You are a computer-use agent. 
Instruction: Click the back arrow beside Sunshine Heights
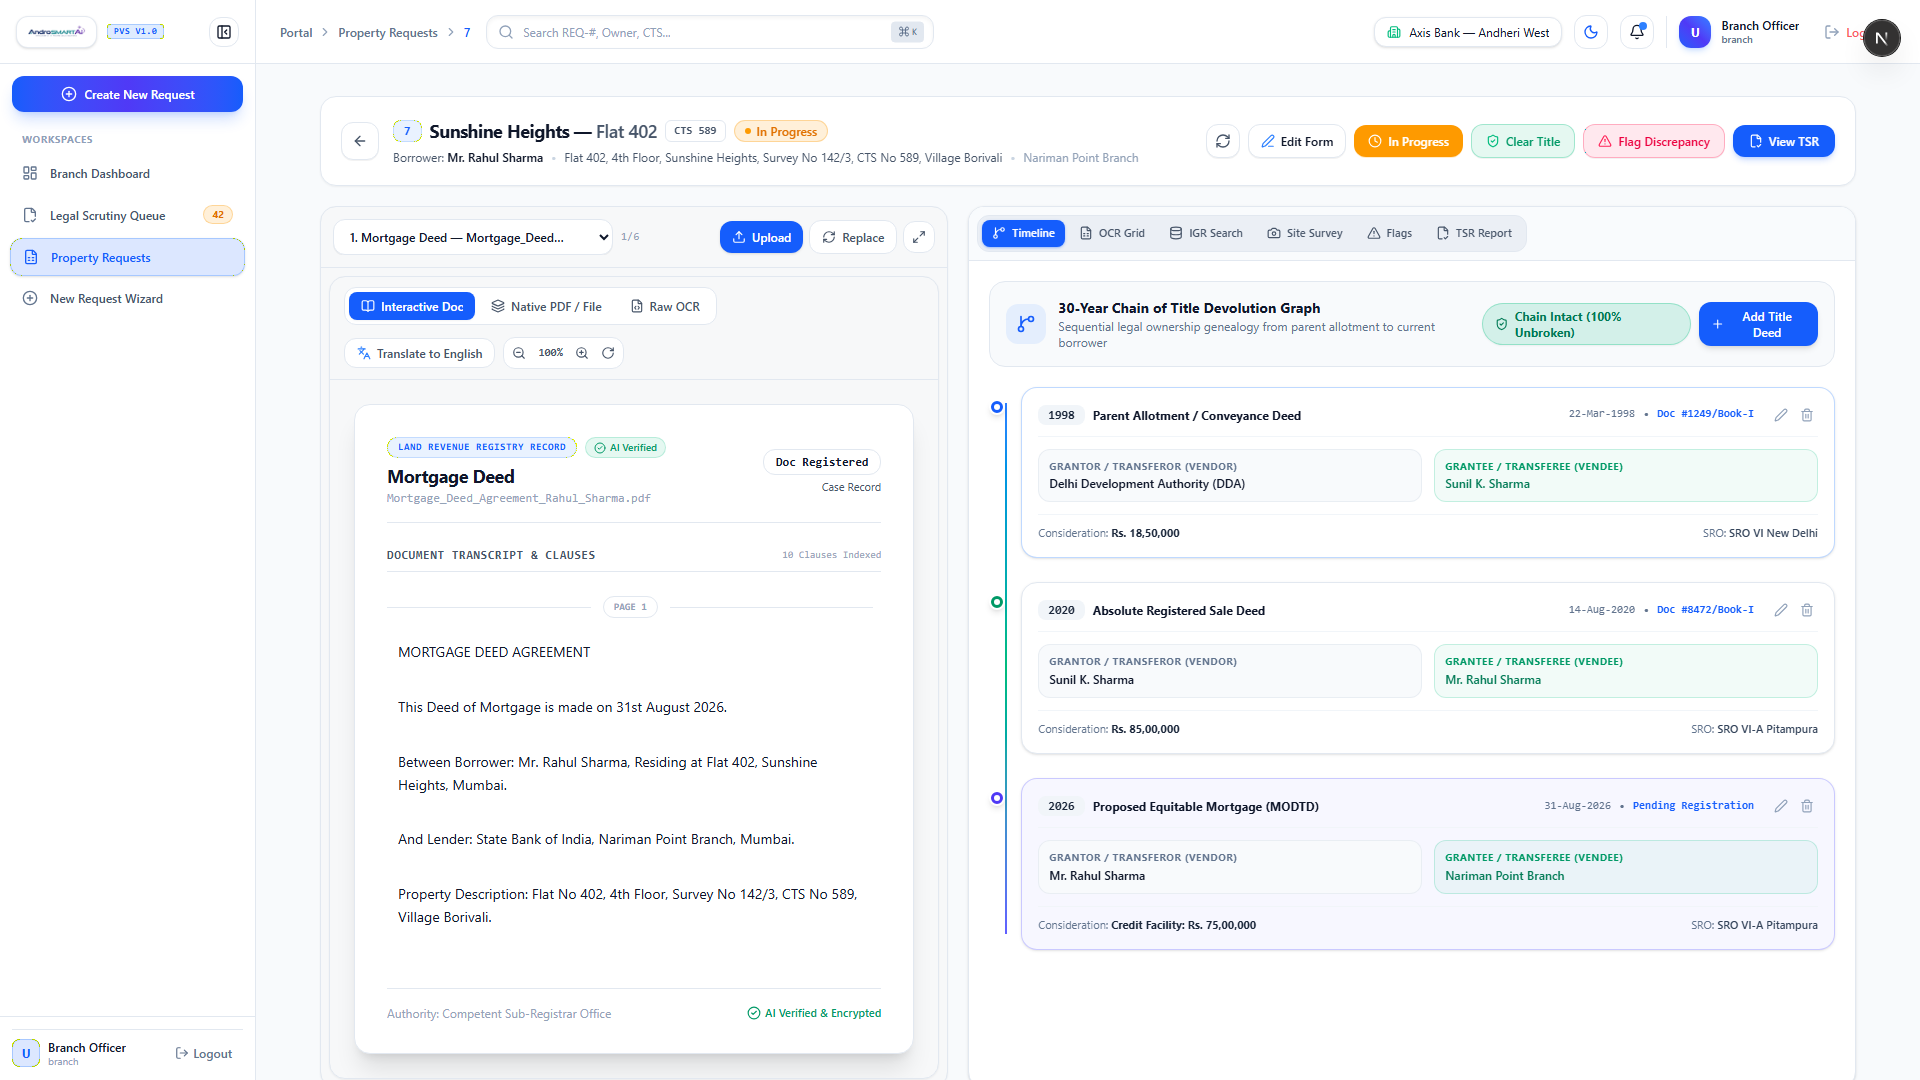coord(360,141)
